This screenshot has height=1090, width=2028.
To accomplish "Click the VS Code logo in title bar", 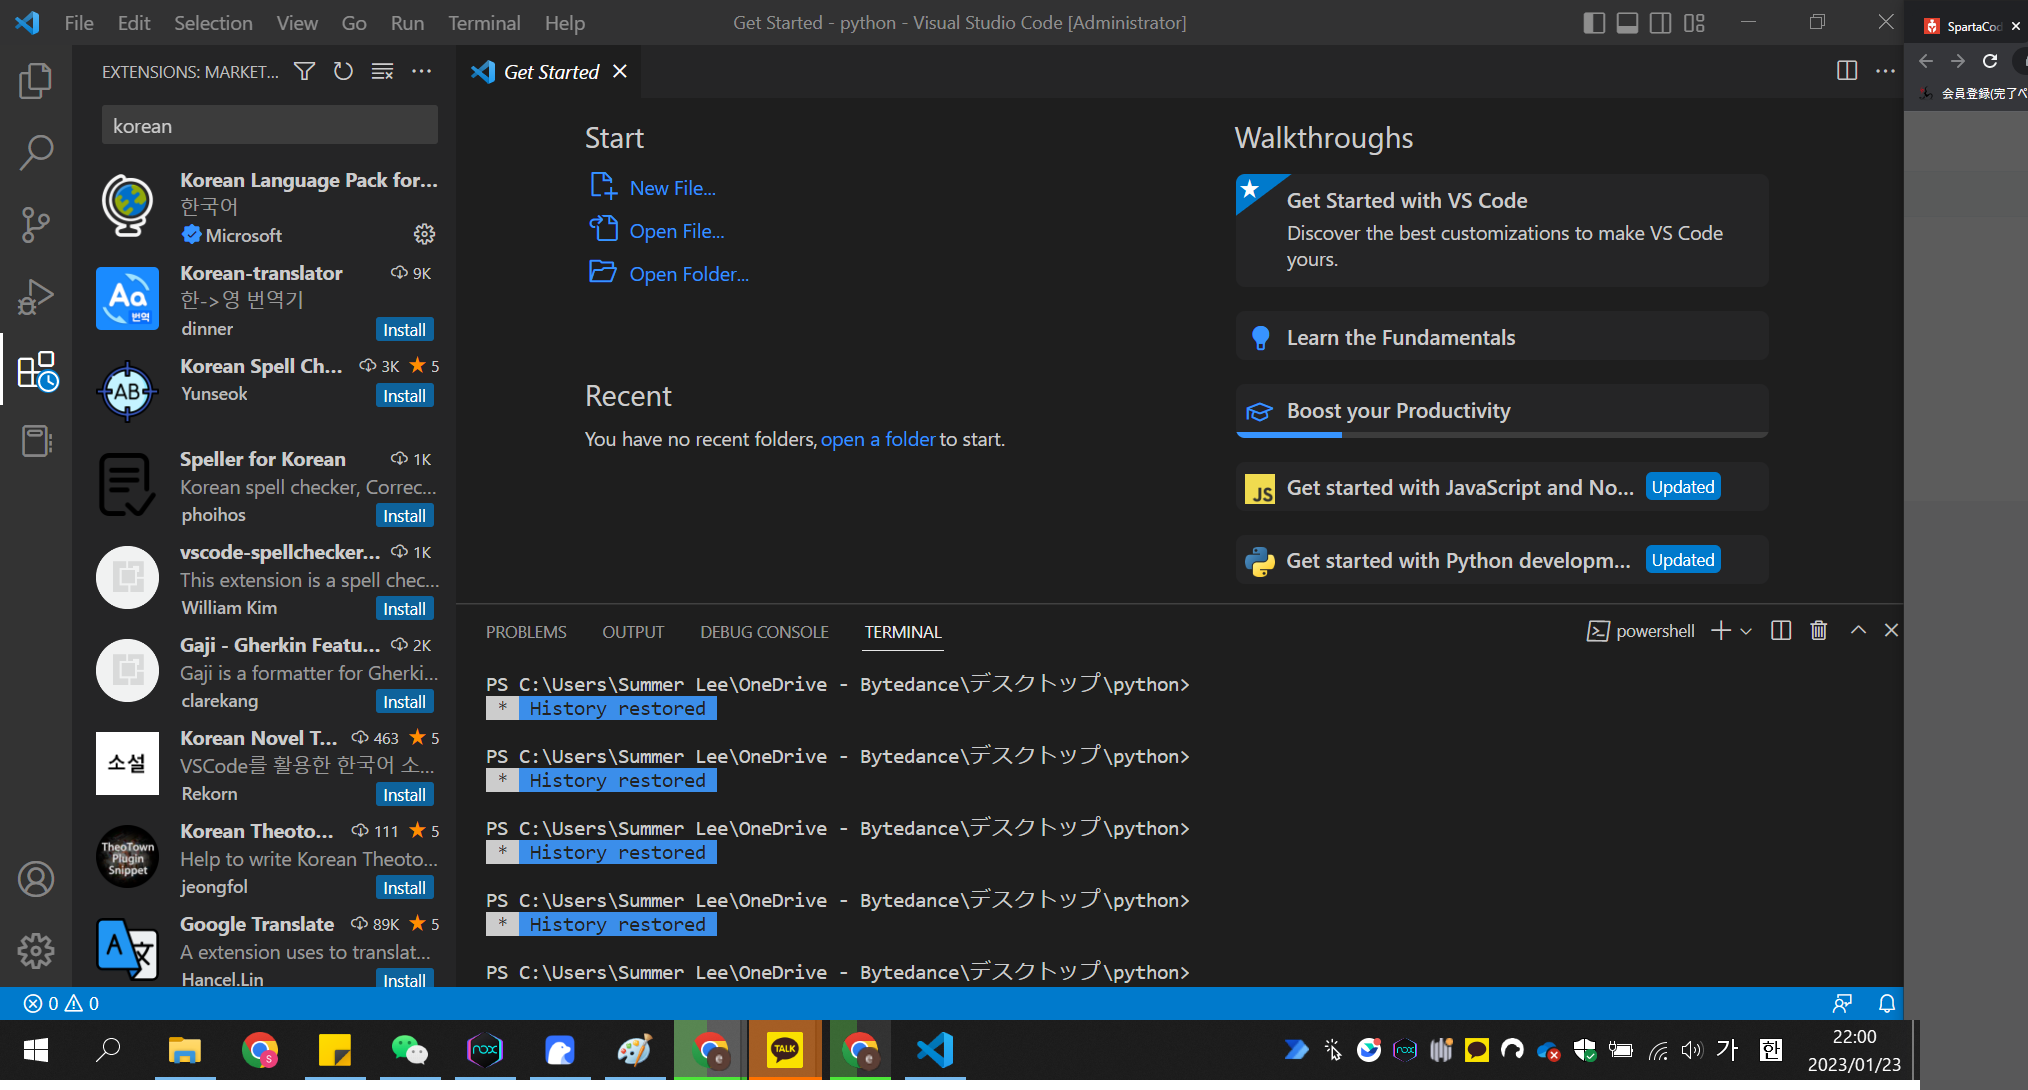I will coord(27,22).
